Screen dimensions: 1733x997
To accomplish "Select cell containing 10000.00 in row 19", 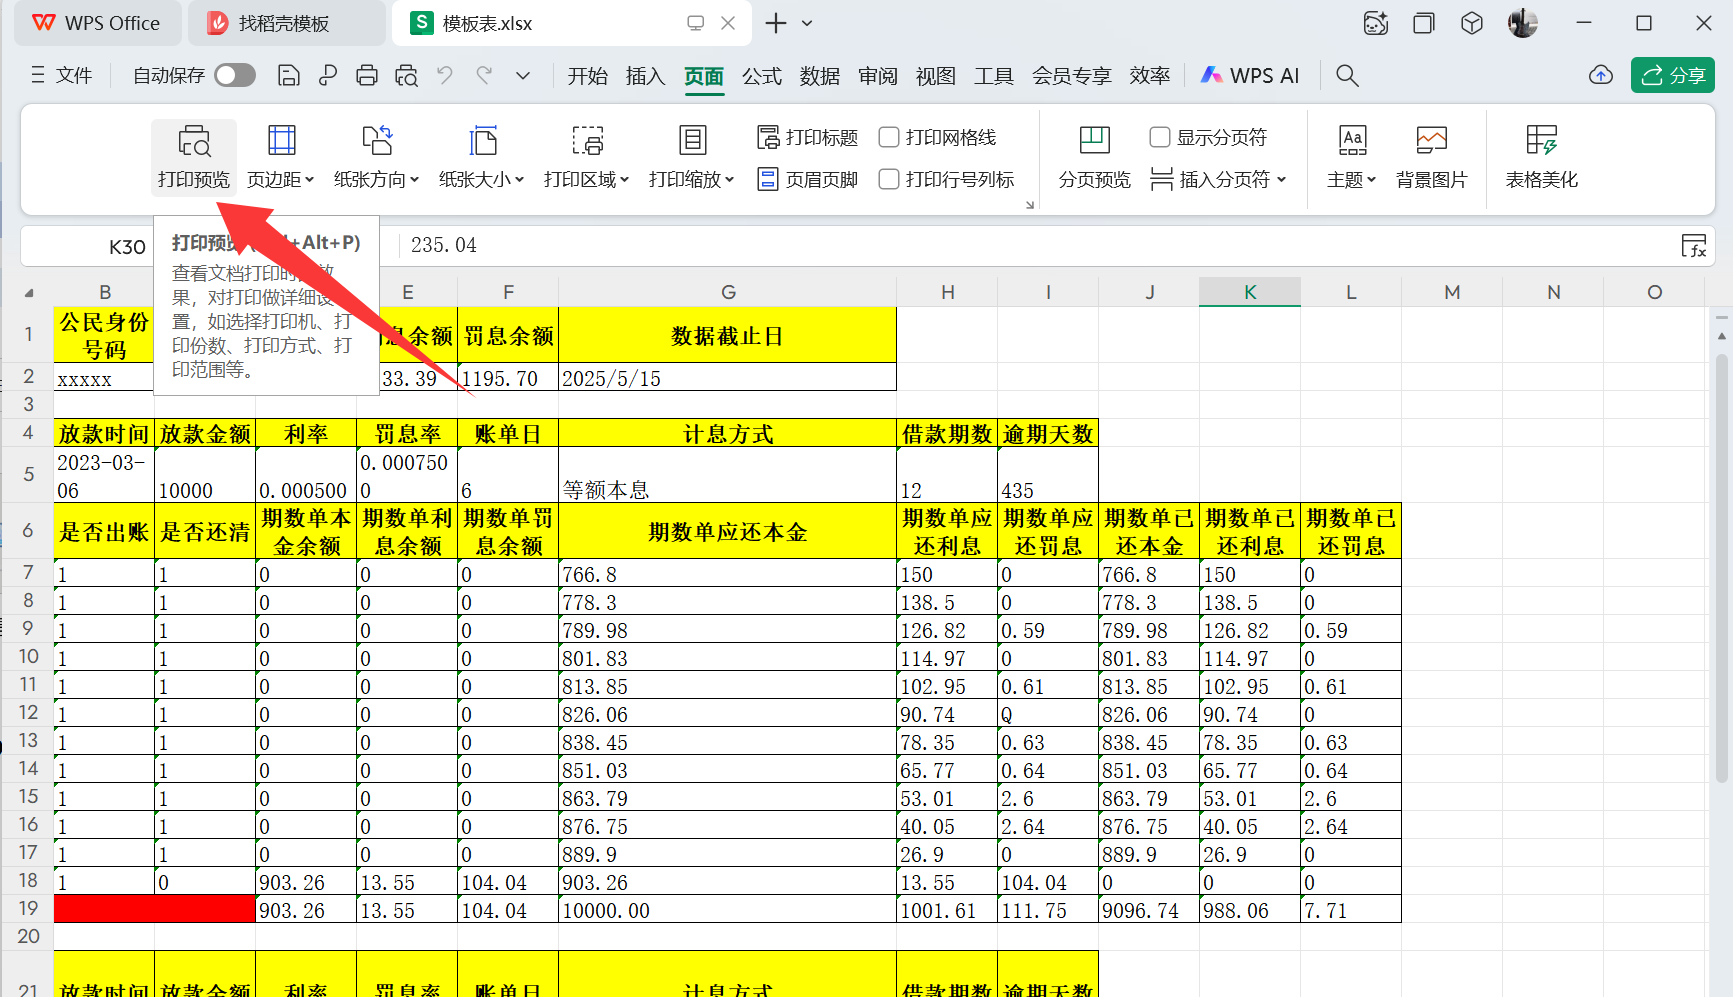I will [x=728, y=909].
